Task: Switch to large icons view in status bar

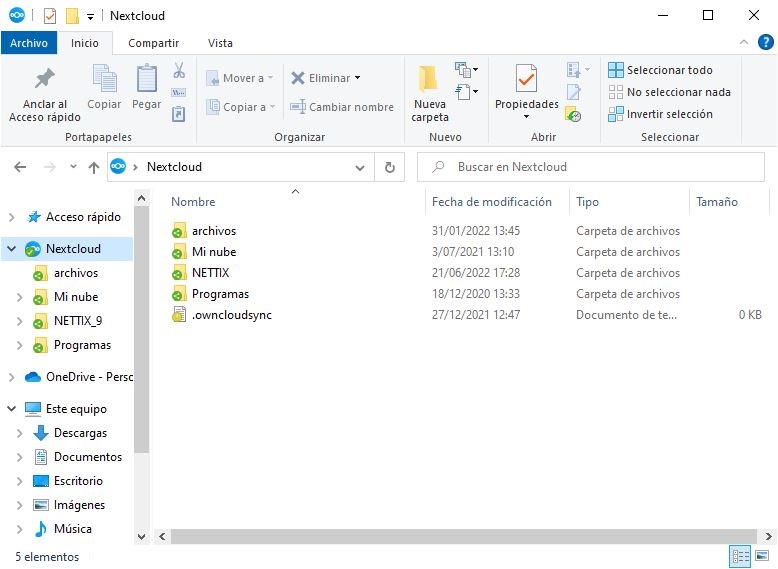Action: (x=763, y=556)
